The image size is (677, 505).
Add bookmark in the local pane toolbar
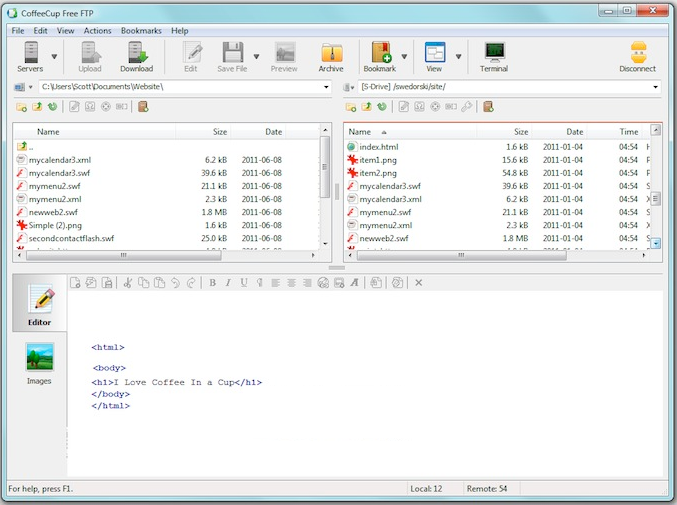(143, 107)
